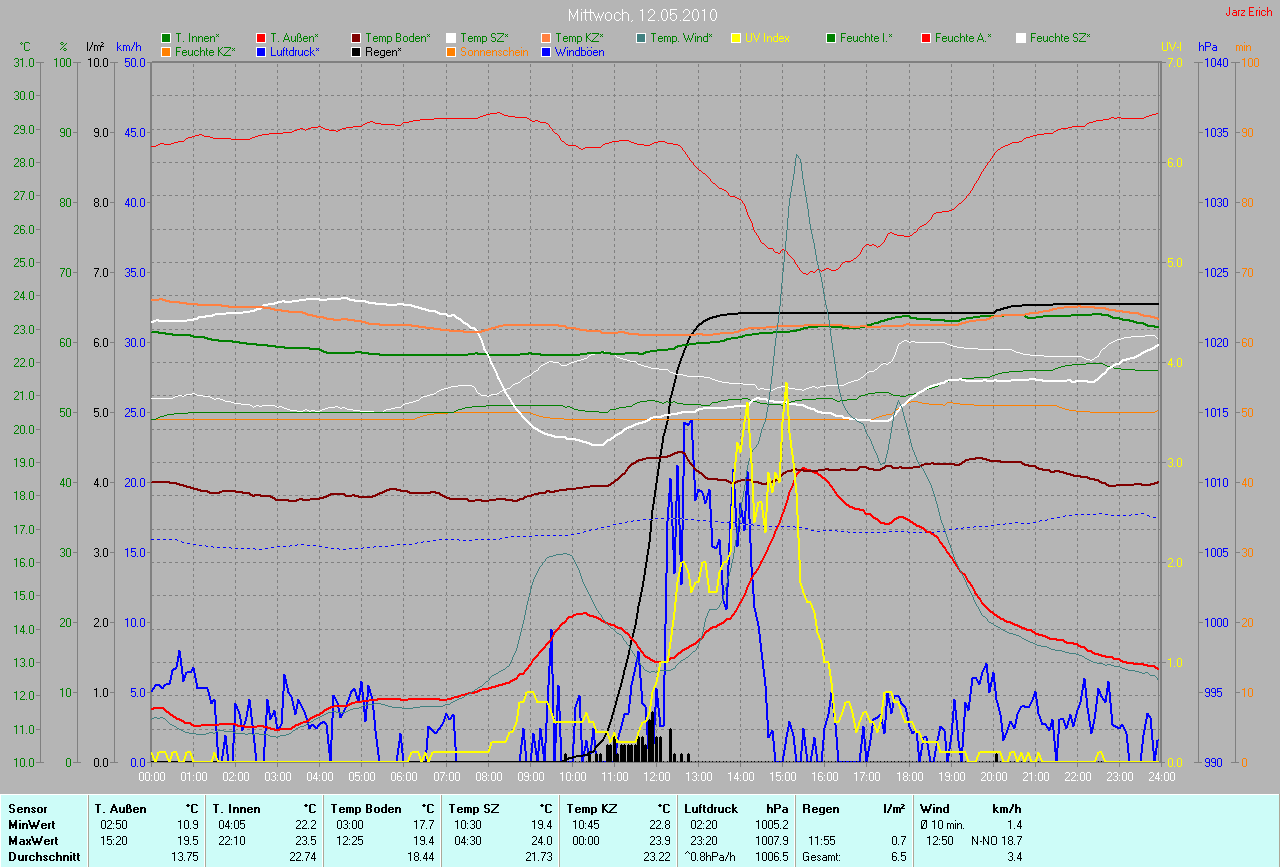This screenshot has width=1280, height=867.
Task: Click the Feuchte I. legend label
Action: click(x=866, y=38)
